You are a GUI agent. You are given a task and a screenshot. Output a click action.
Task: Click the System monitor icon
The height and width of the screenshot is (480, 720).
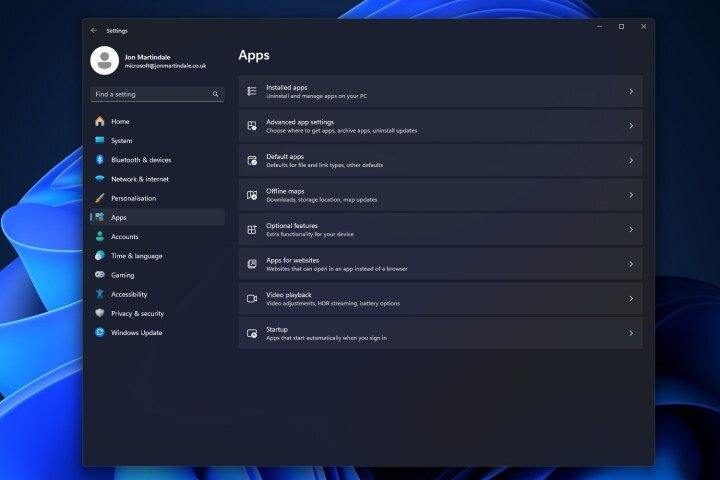click(100, 140)
